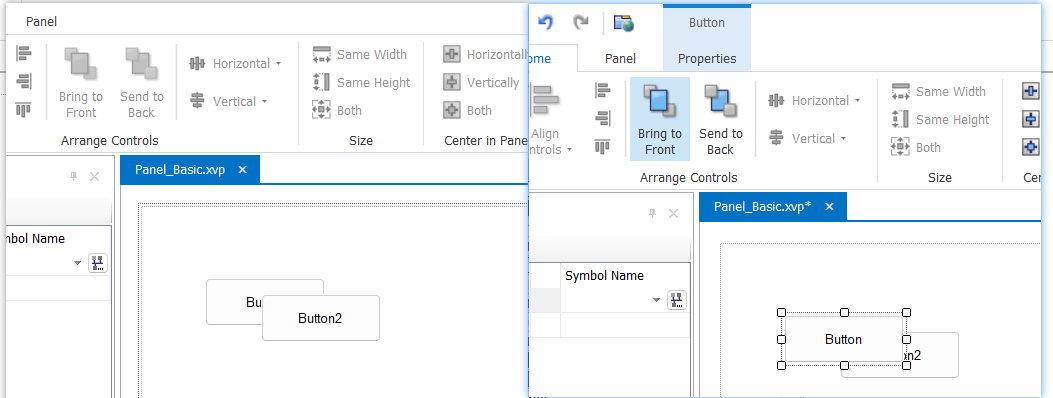Viewport: 1053px width, 398px height.
Task: Close Panel_Basic.xvp tab in left window
Action: coord(242,170)
